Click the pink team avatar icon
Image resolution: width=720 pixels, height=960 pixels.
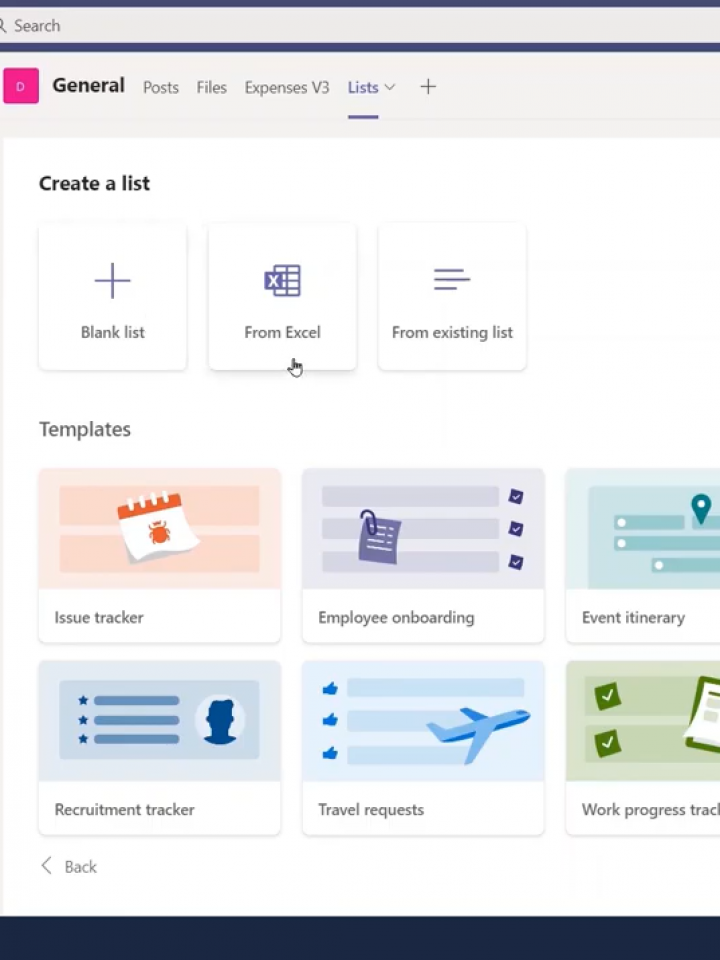(20, 86)
